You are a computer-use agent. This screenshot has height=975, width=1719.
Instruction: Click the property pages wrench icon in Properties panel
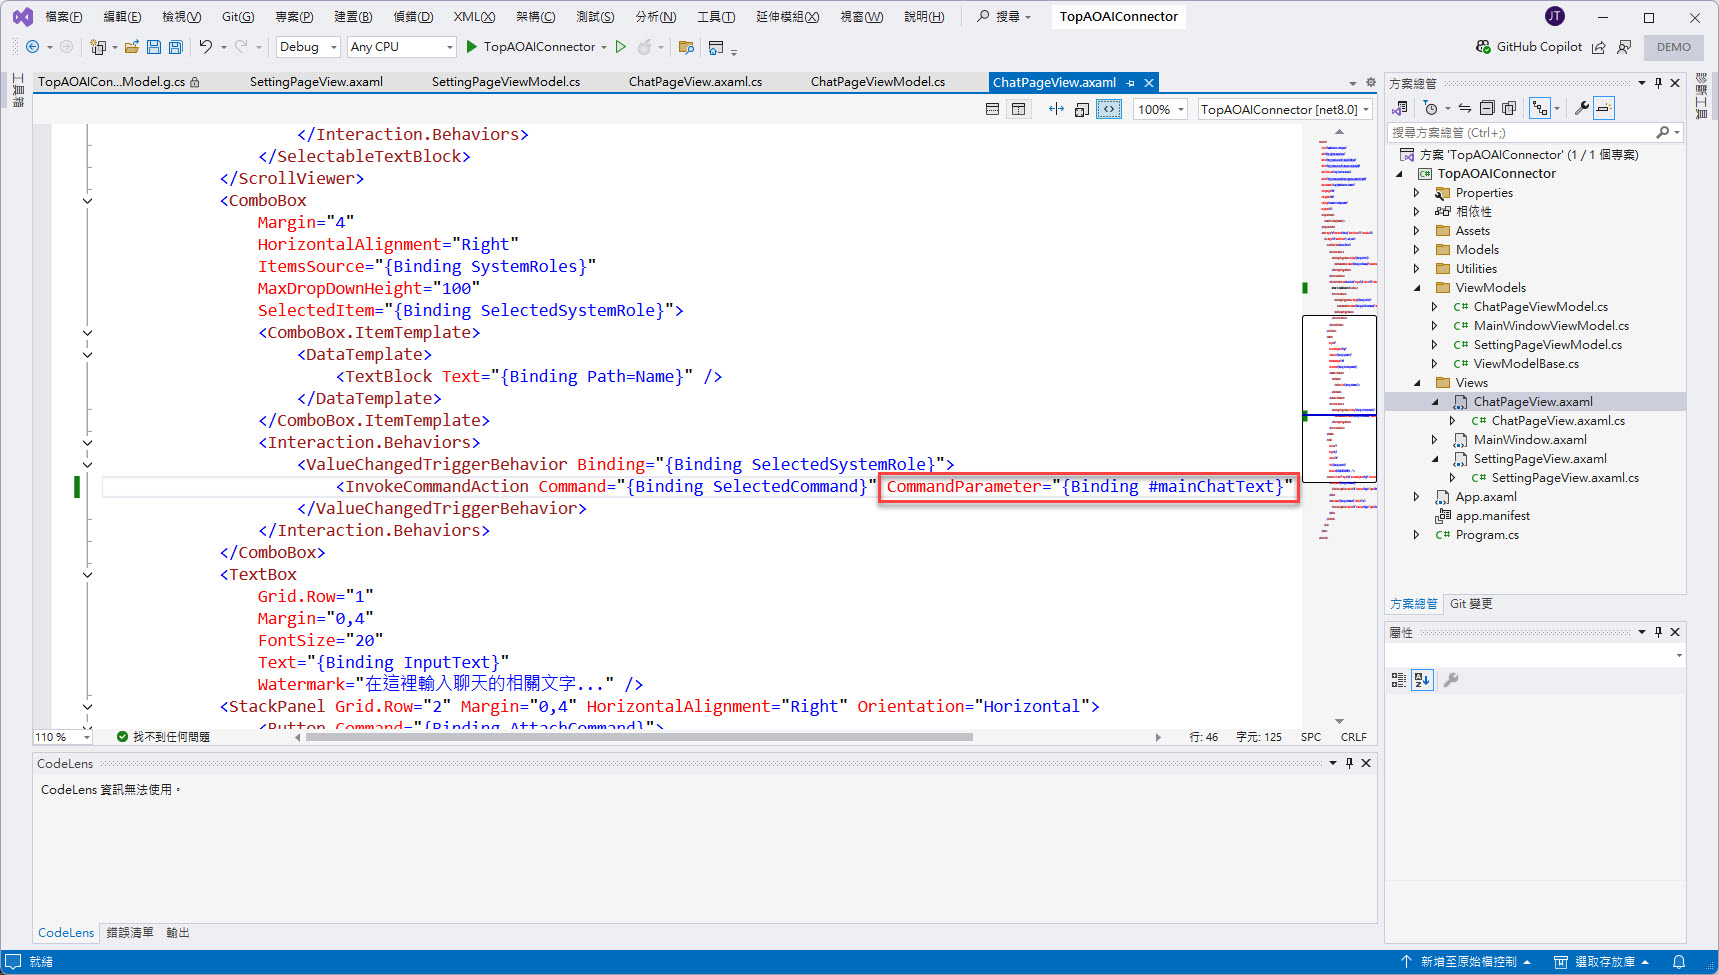tap(1451, 680)
